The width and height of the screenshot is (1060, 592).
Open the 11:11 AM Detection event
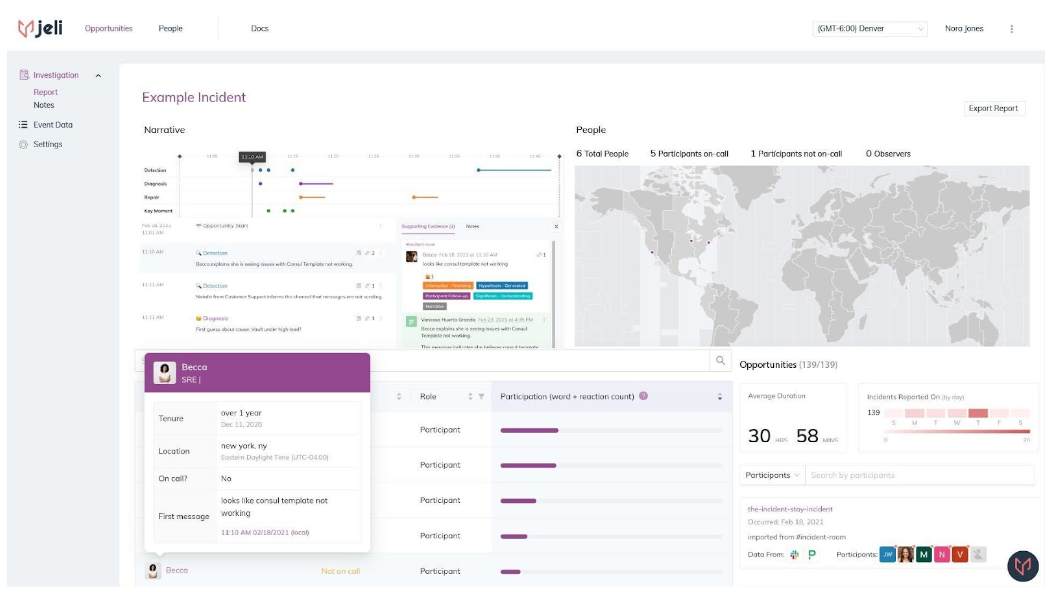click(x=215, y=286)
